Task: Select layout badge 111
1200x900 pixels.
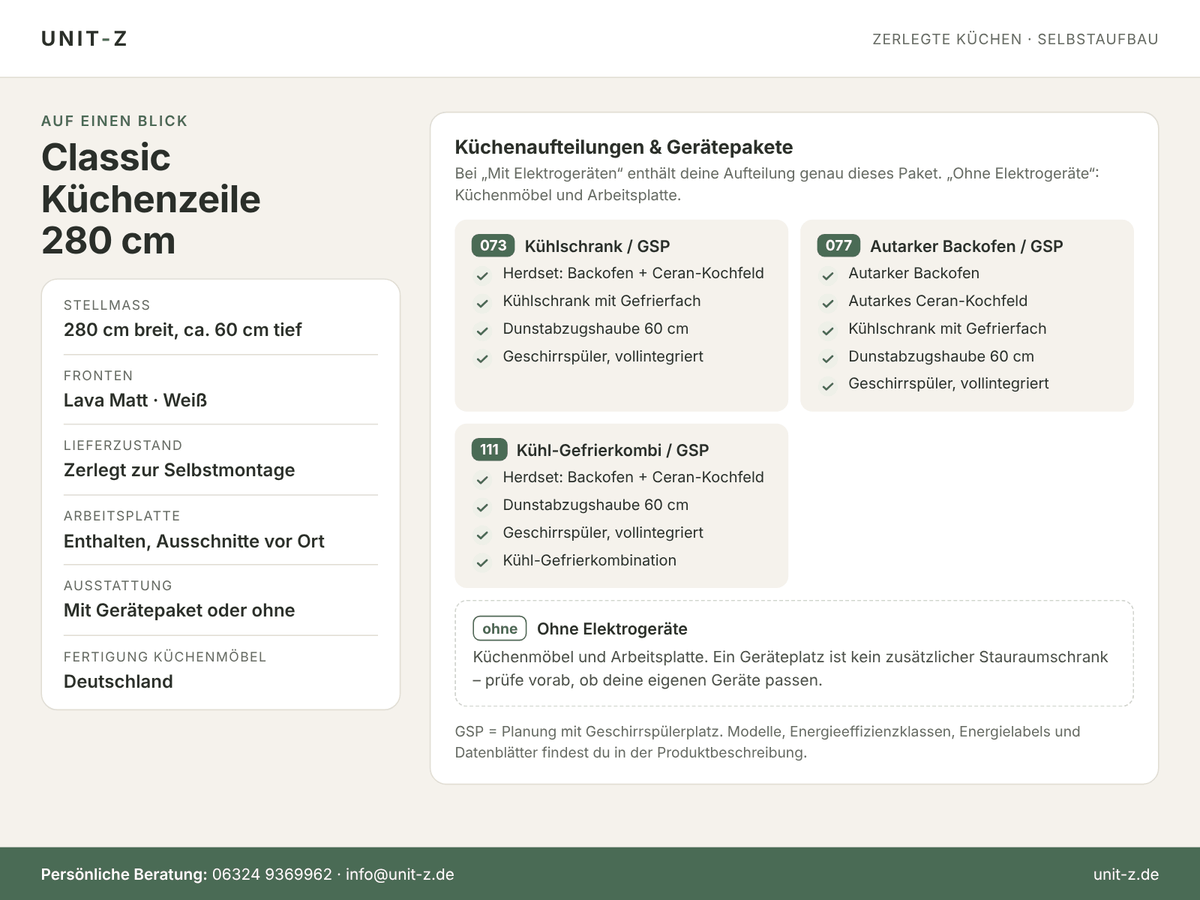Action: (489, 450)
